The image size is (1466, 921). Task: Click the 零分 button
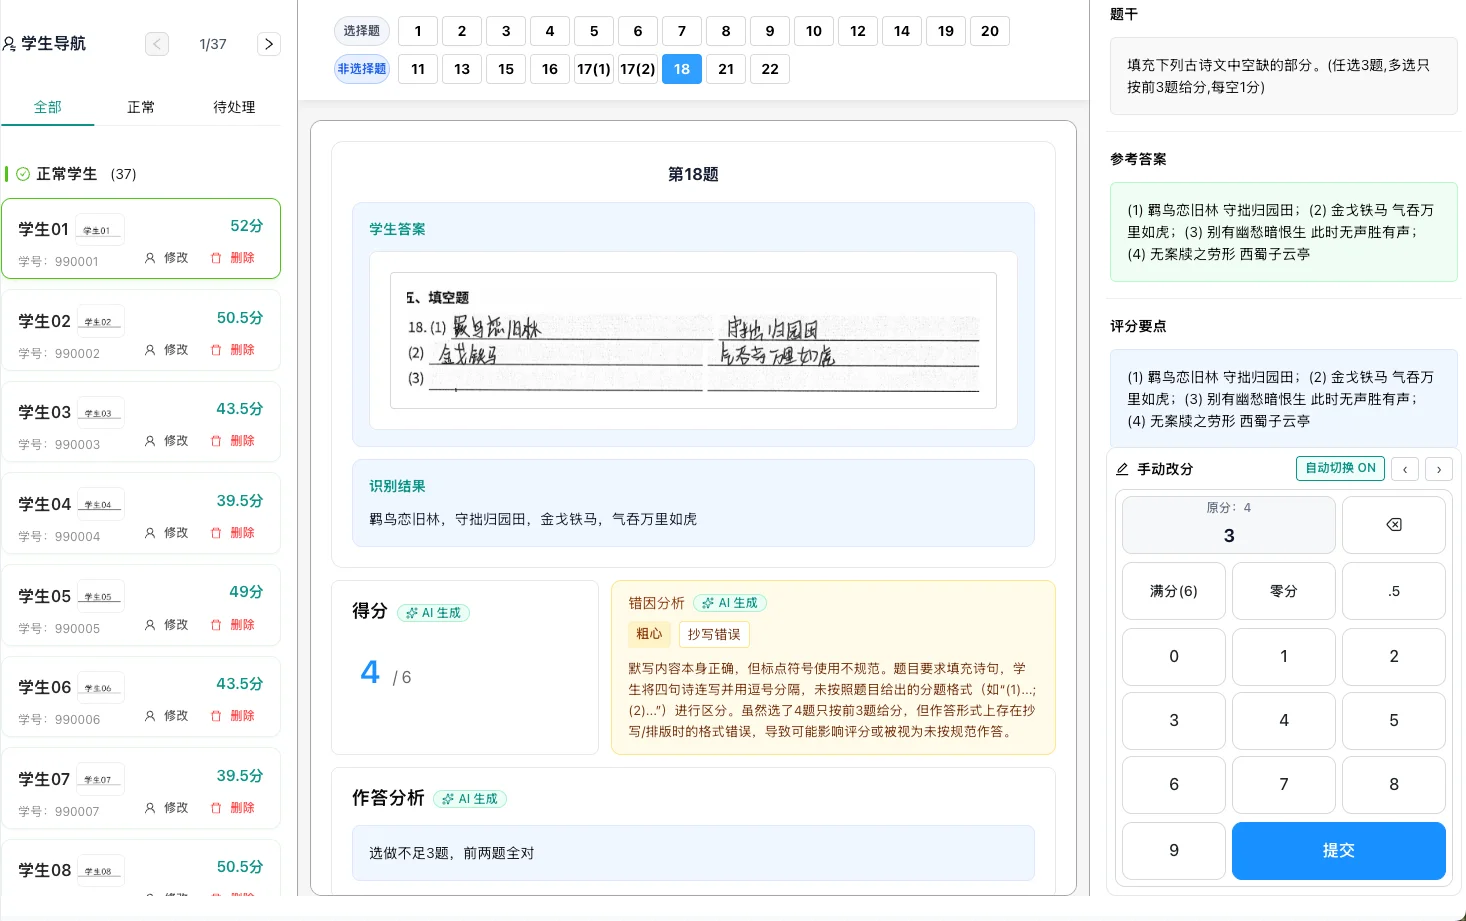[1284, 591]
